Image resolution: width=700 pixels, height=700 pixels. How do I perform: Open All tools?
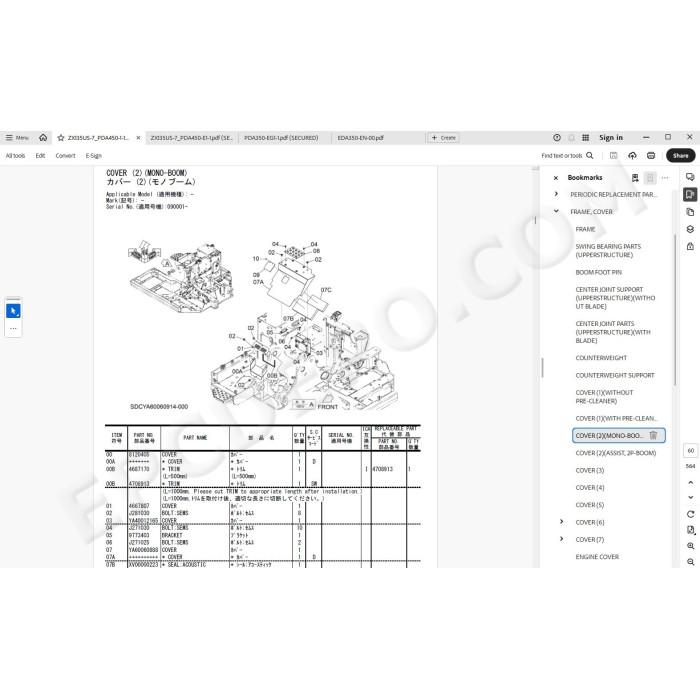pyautogui.click(x=15, y=155)
